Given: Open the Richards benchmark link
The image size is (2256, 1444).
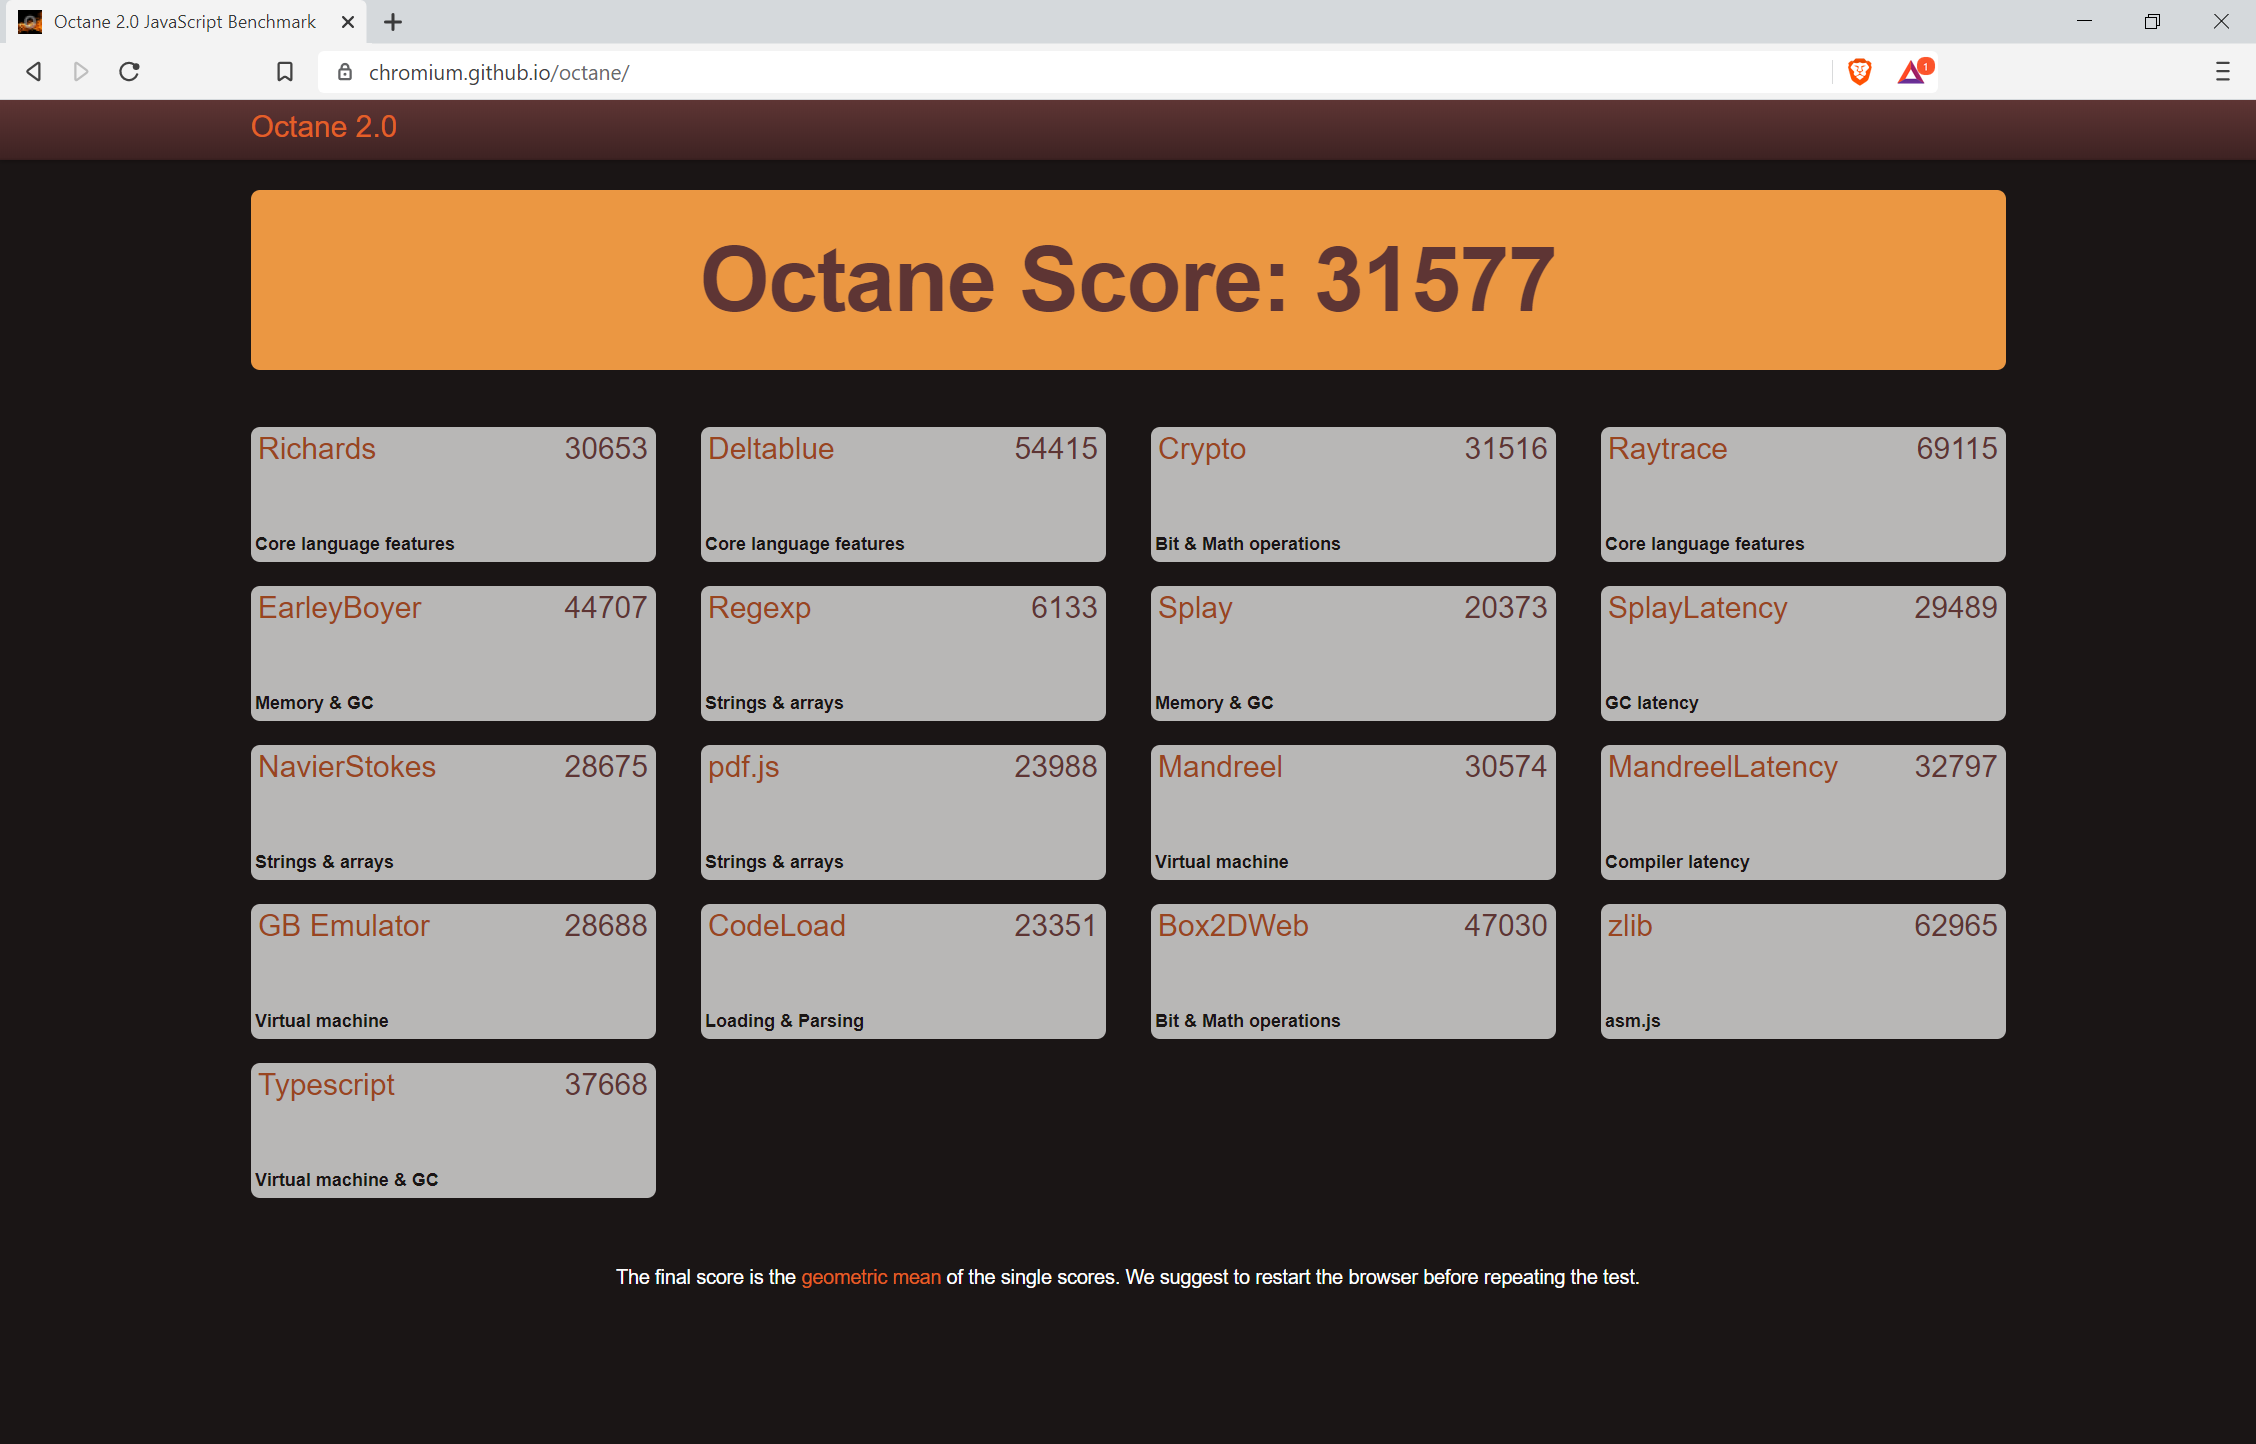Looking at the screenshot, I should click(317, 449).
